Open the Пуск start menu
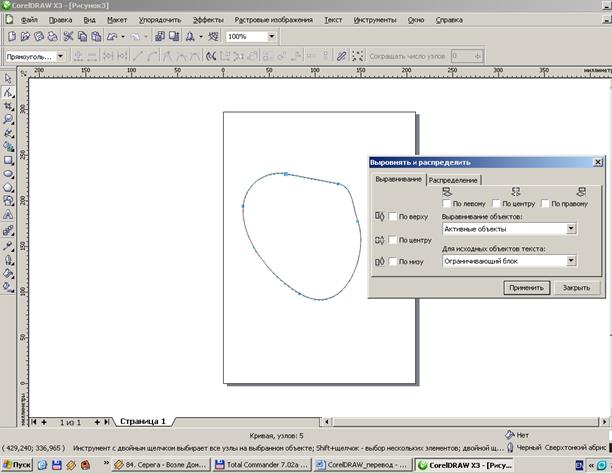 (17, 465)
